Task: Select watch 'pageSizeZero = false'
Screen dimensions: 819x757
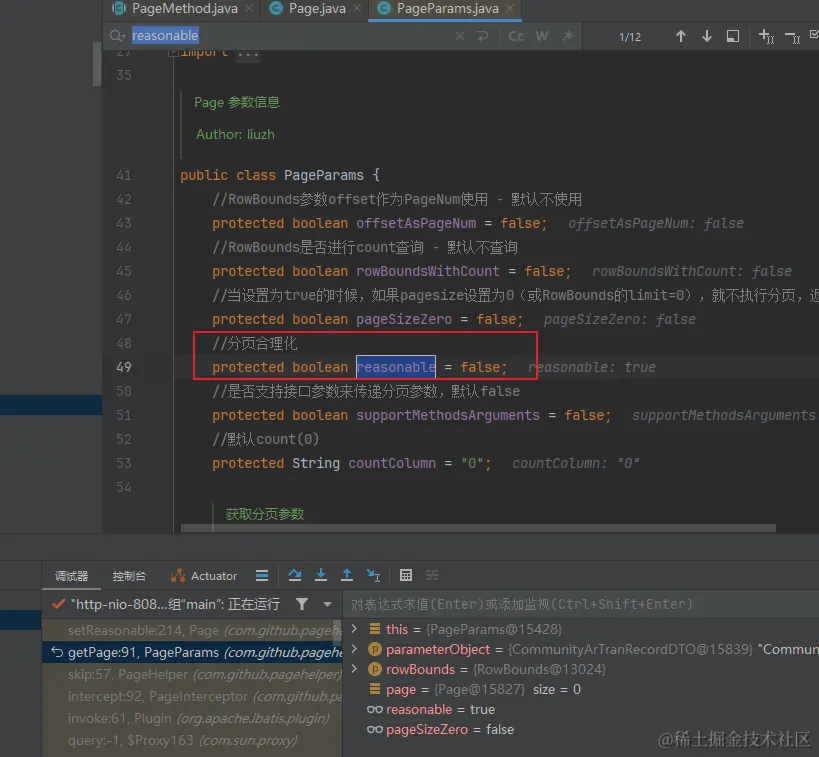Action: tap(440, 729)
